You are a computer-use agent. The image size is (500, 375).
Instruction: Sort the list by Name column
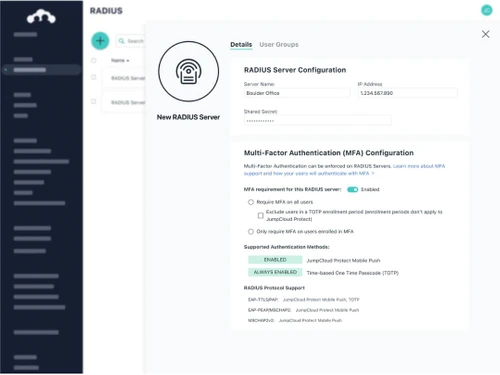pos(120,60)
